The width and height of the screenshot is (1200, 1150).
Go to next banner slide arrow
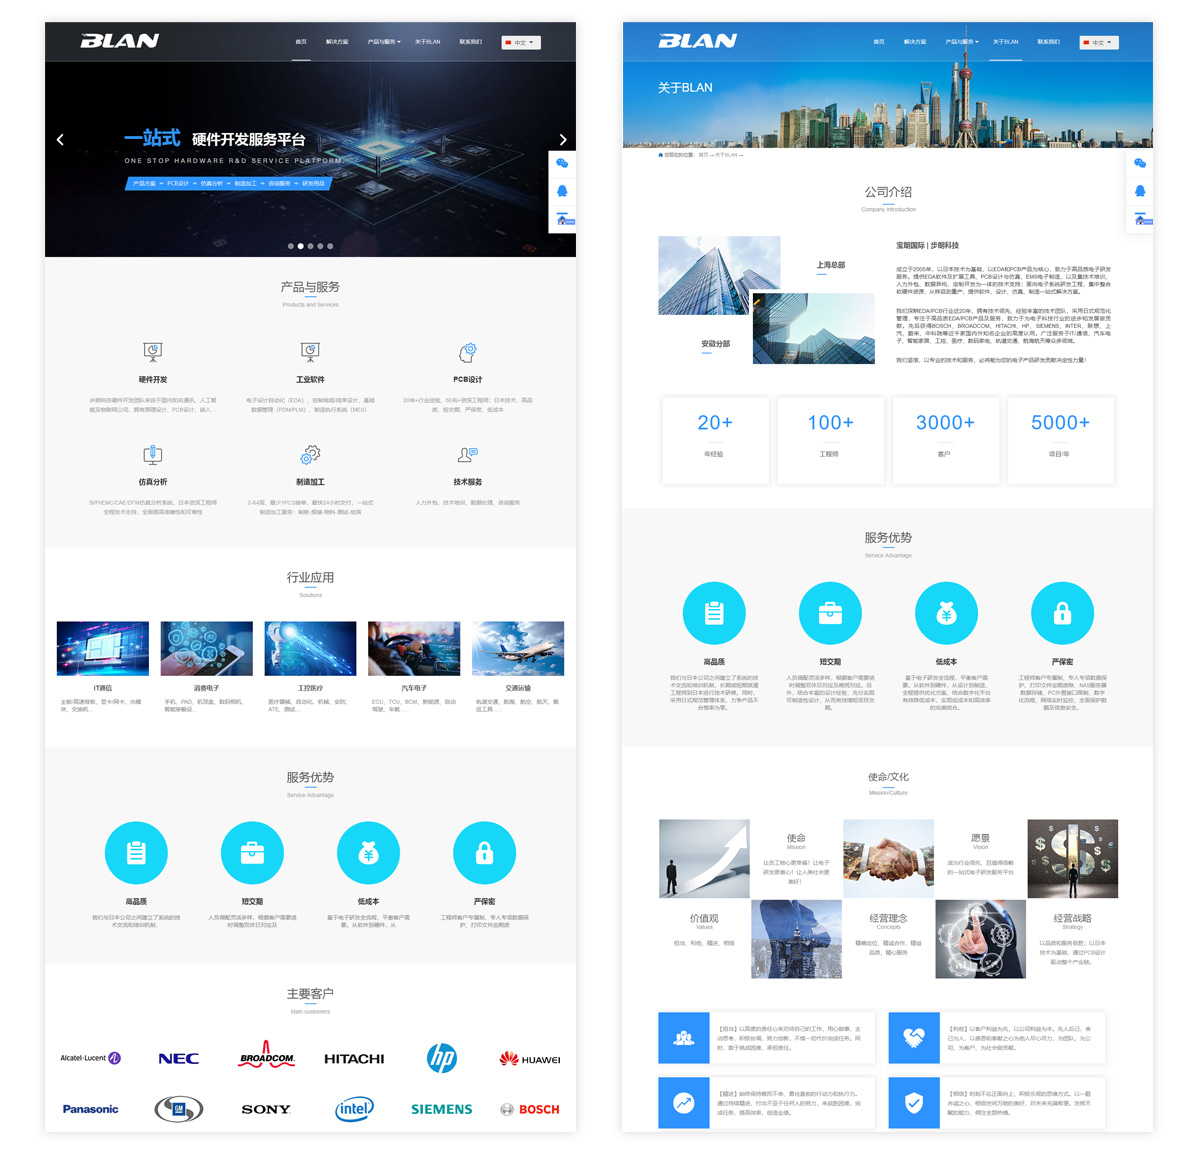pyautogui.click(x=563, y=140)
